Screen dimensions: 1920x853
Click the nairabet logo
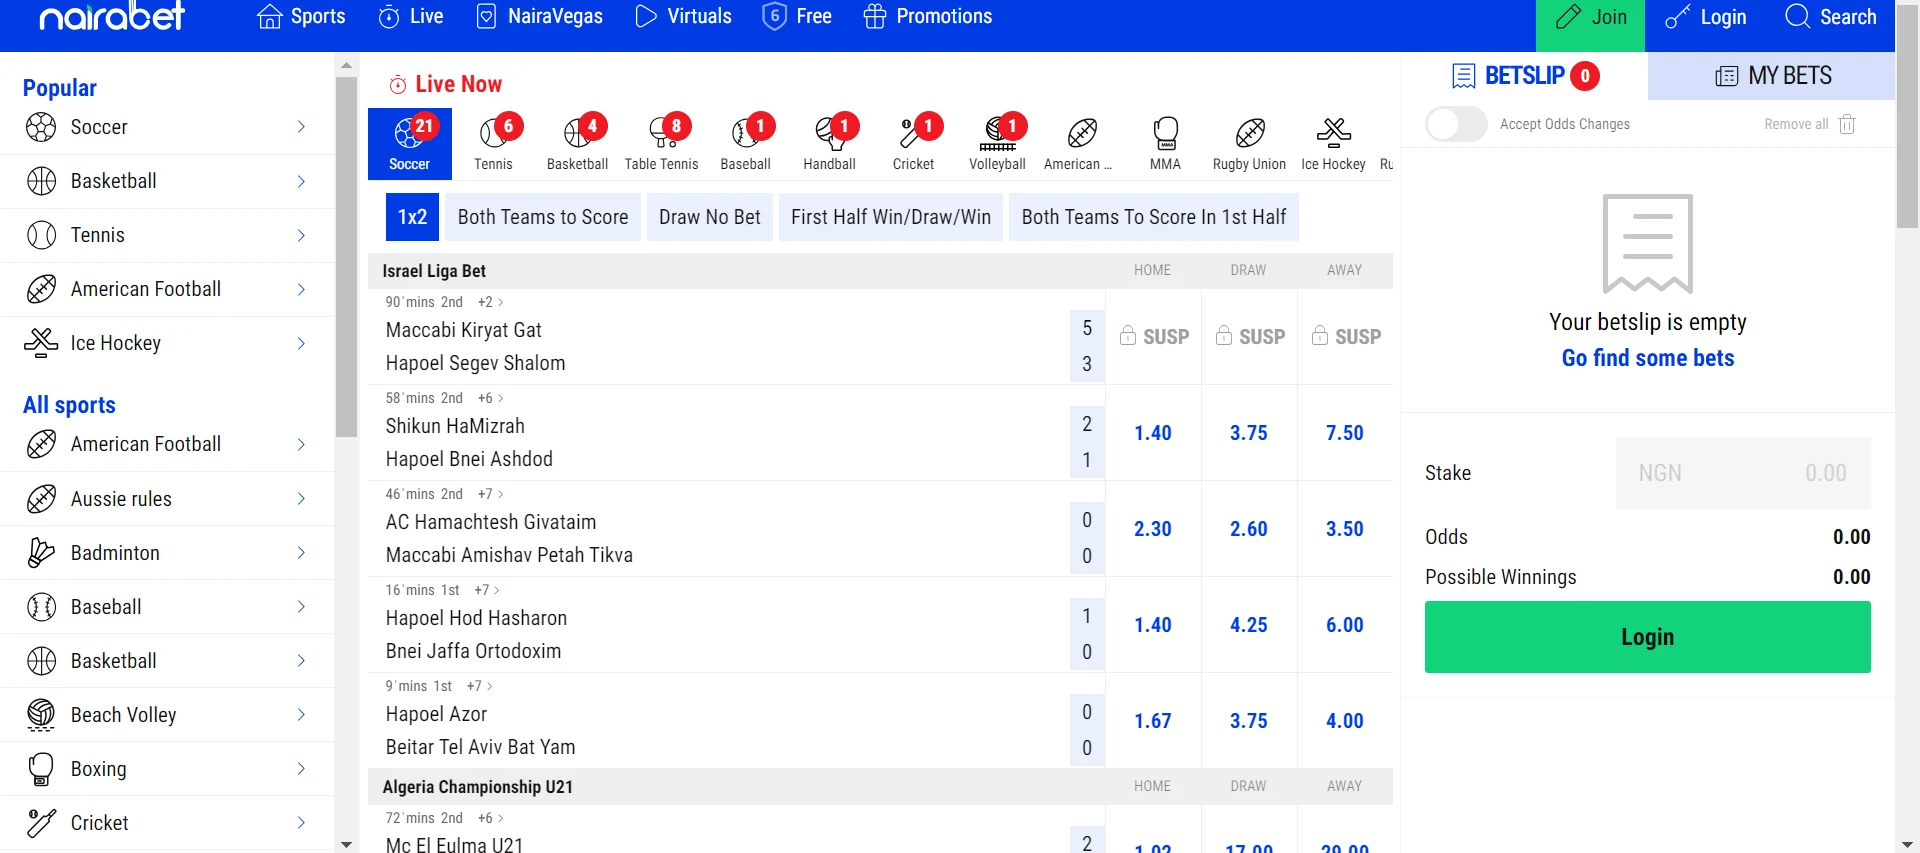click(112, 16)
